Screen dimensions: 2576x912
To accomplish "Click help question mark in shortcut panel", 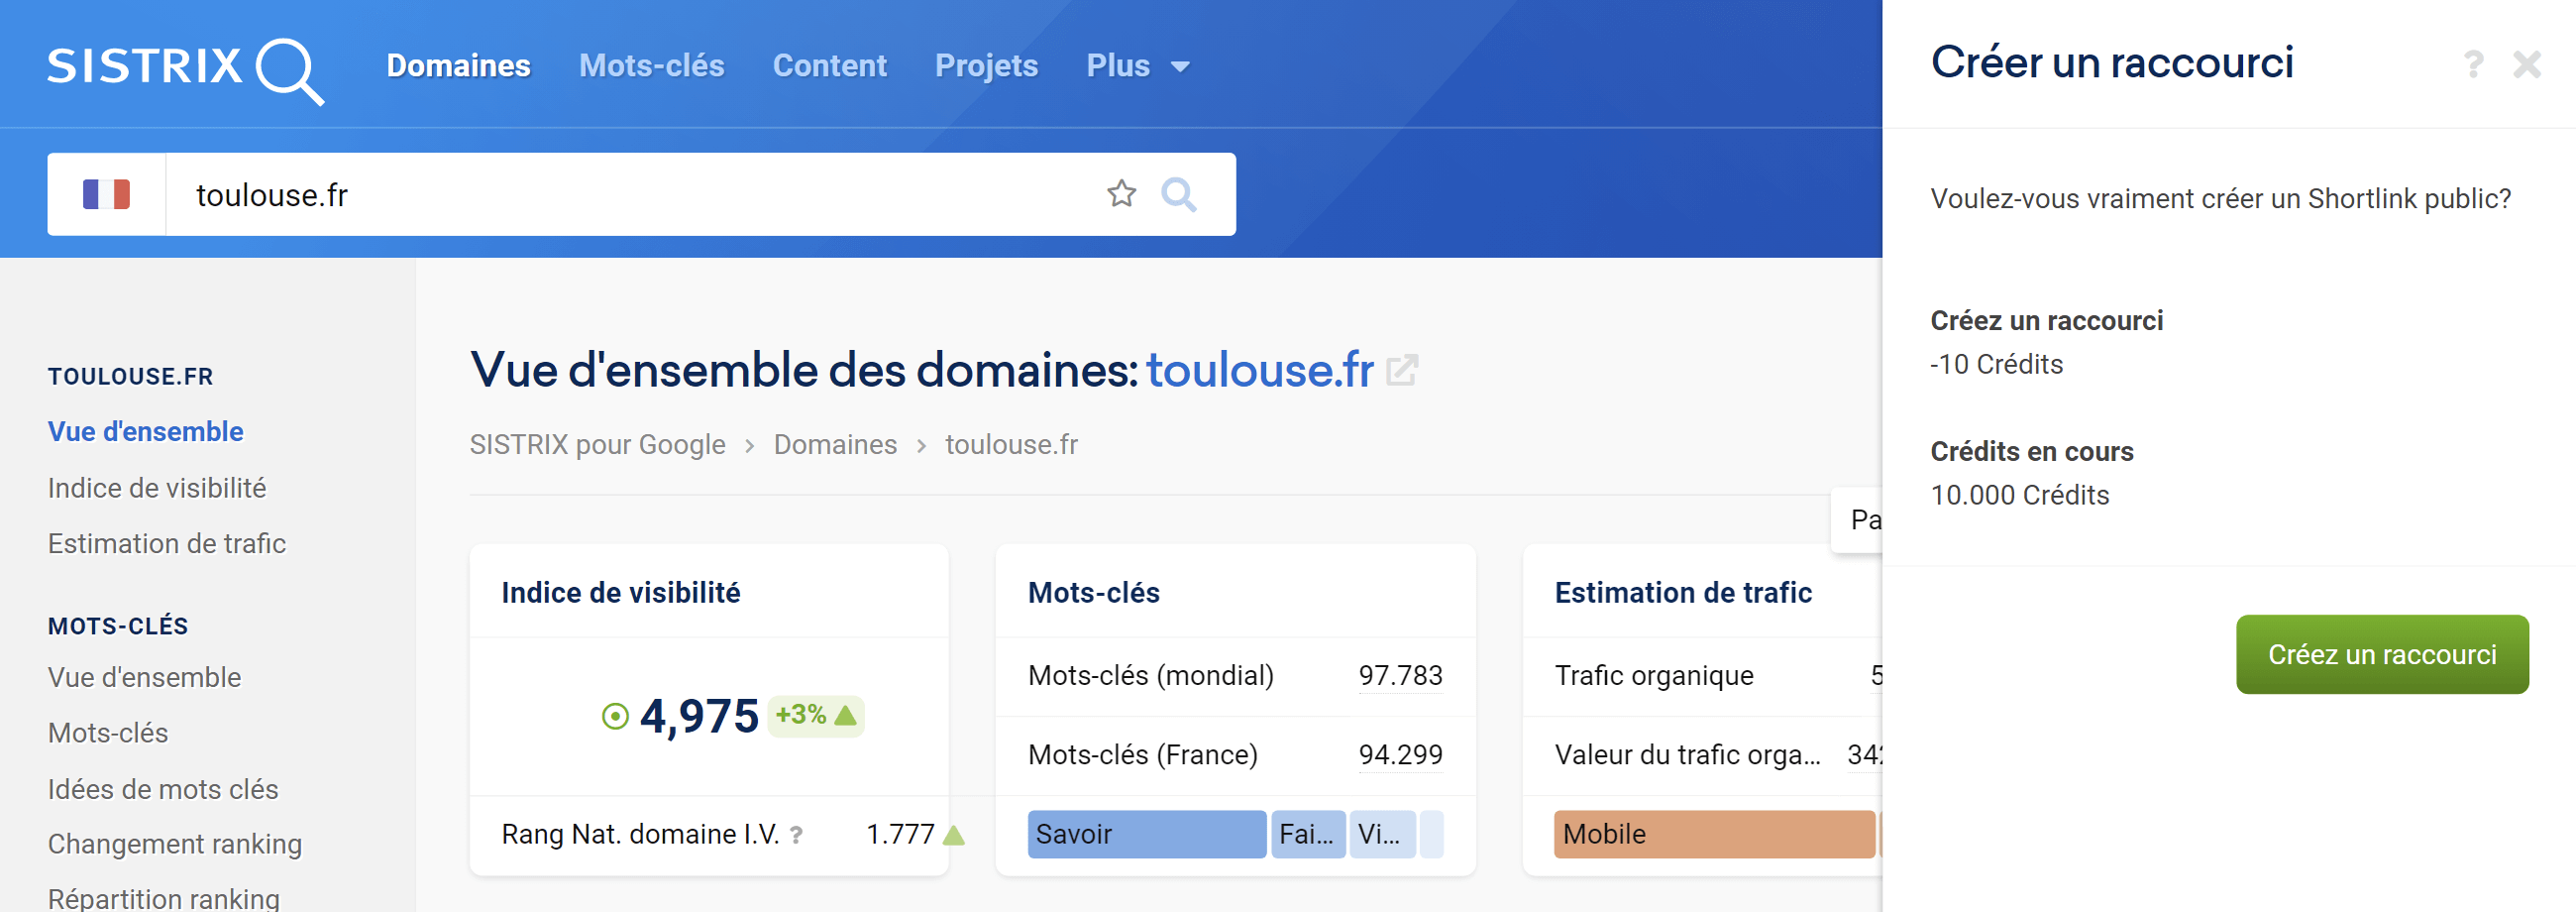I will pos(2473,64).
